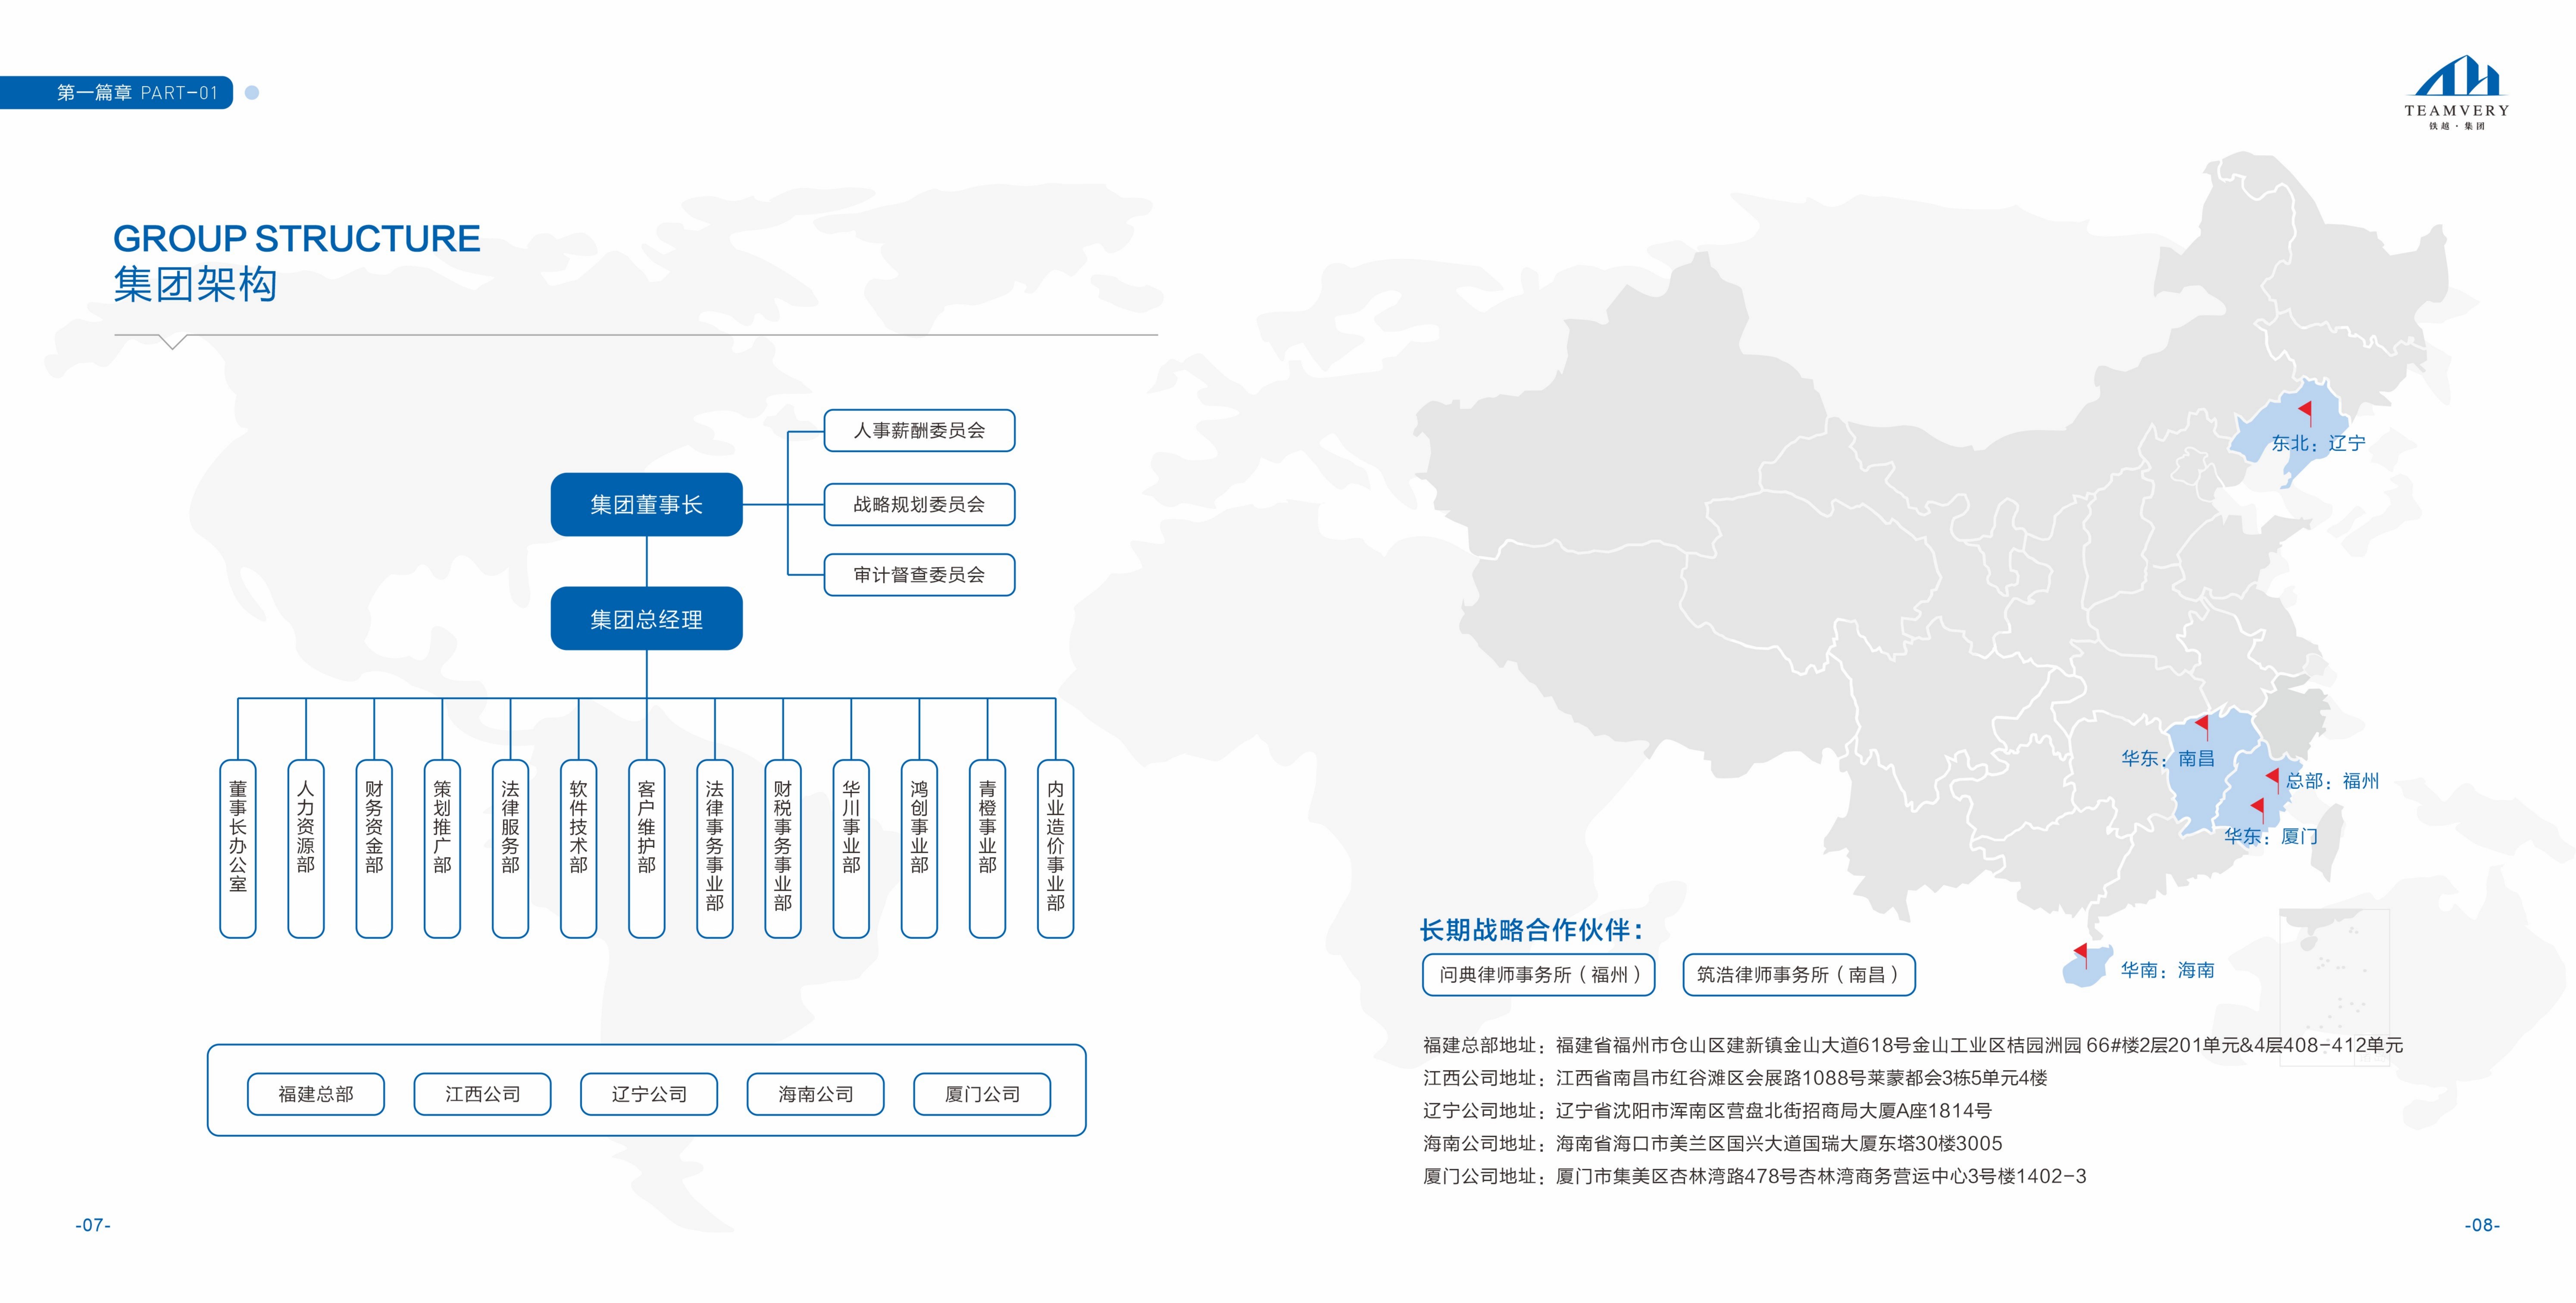Click the TEAMVERY logo
This screenshot has height=1303, width=2576.
2456,93
